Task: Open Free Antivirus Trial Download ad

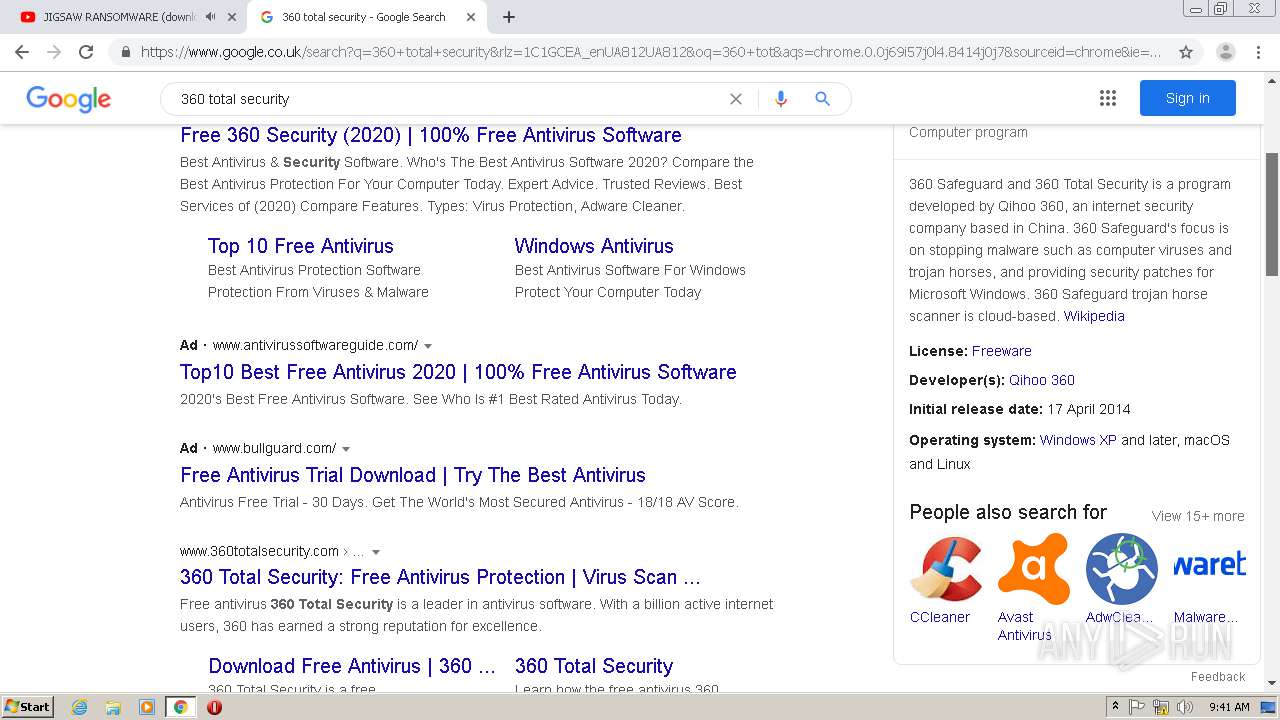Action: coord(413,475)
